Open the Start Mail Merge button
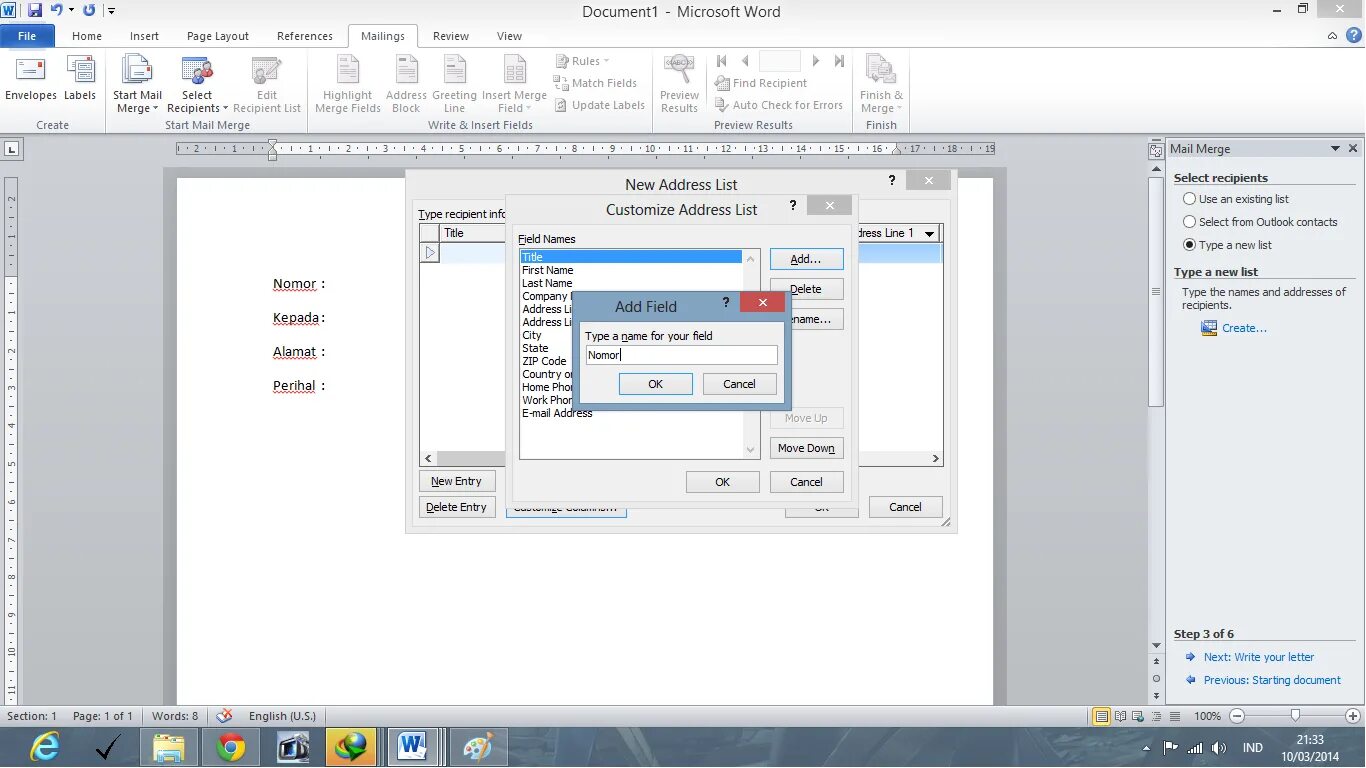 137,84
